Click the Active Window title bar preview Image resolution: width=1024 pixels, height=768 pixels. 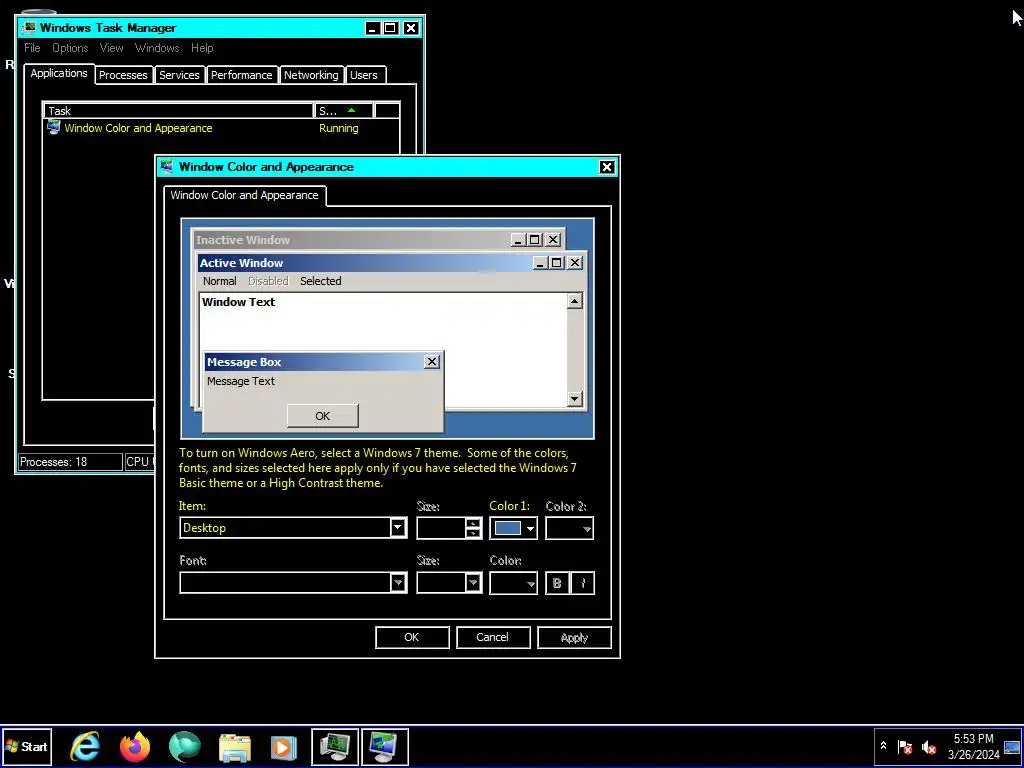click(391, 263)
